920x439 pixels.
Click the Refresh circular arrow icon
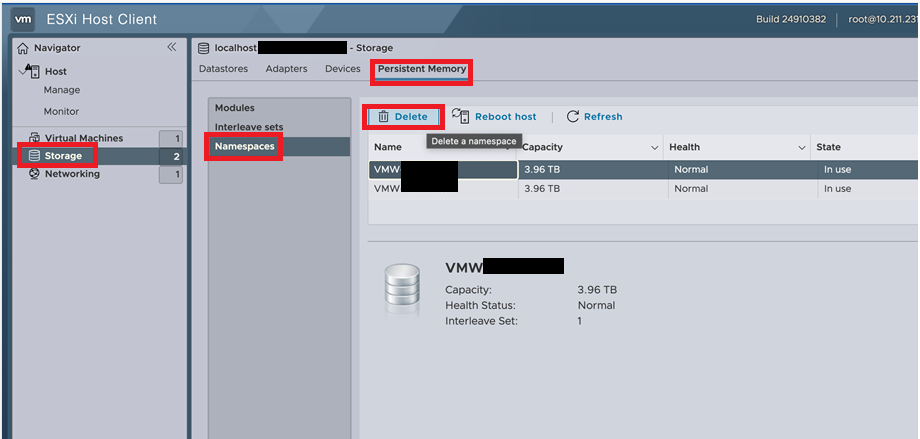click(x=573, y=116)
